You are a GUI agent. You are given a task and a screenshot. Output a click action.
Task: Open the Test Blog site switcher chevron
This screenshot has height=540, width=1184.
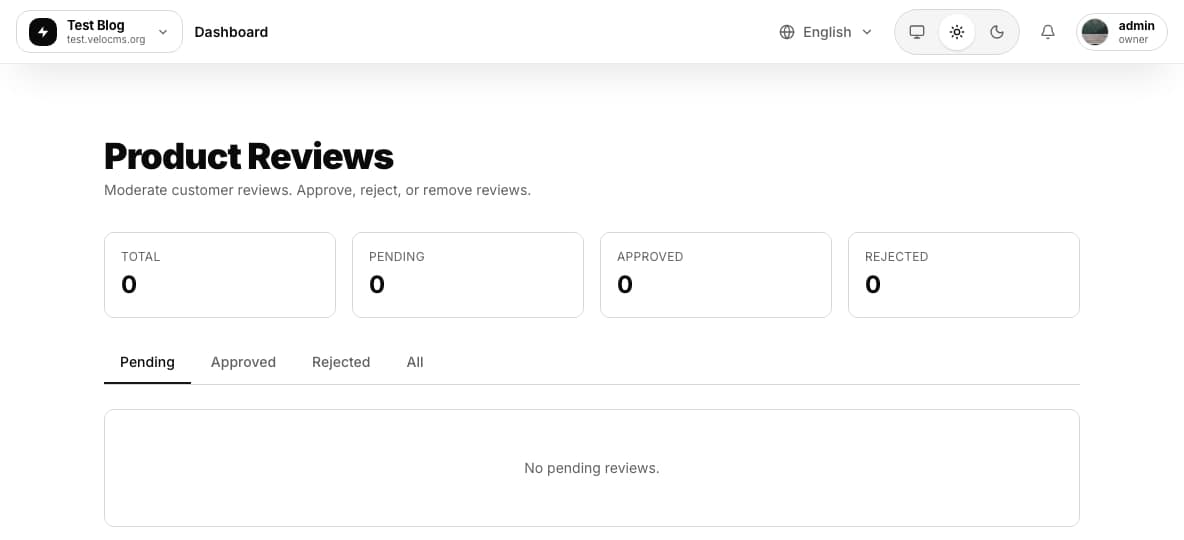(163, 32)
